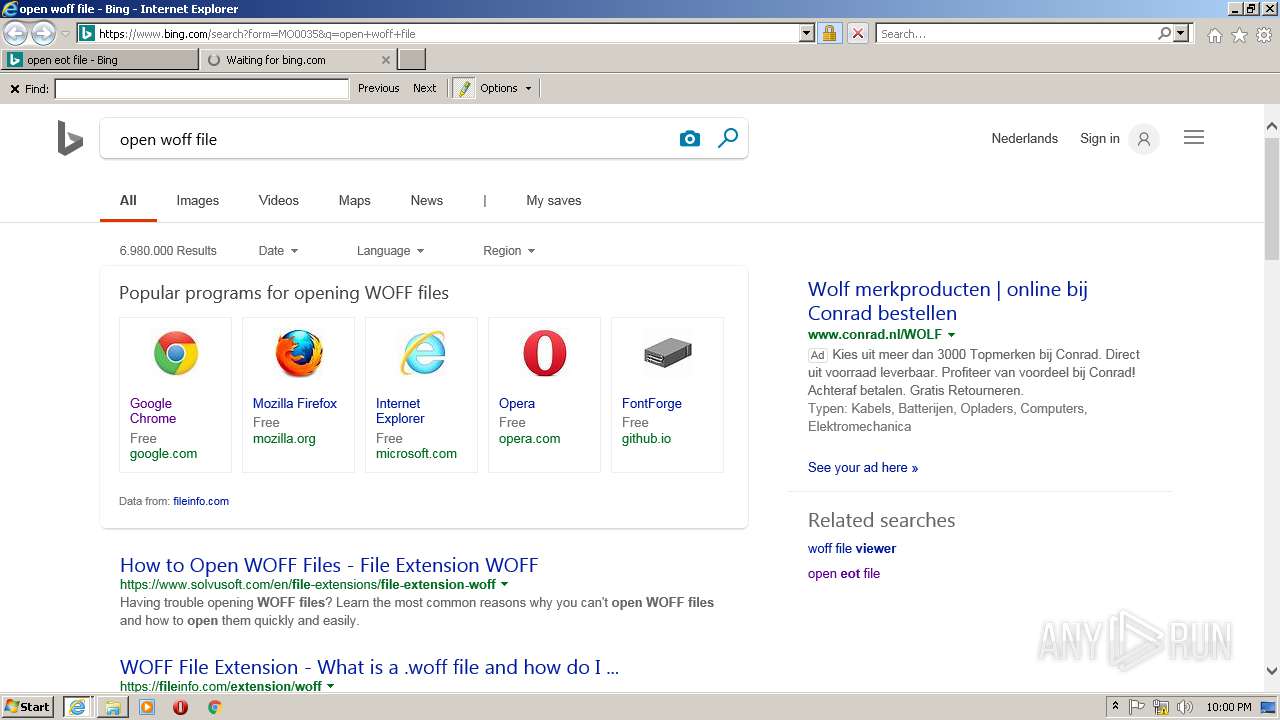This screenshot has height=720, width=1280.
Task: Click the Sign in link
Action: [x=1100, y=139]
